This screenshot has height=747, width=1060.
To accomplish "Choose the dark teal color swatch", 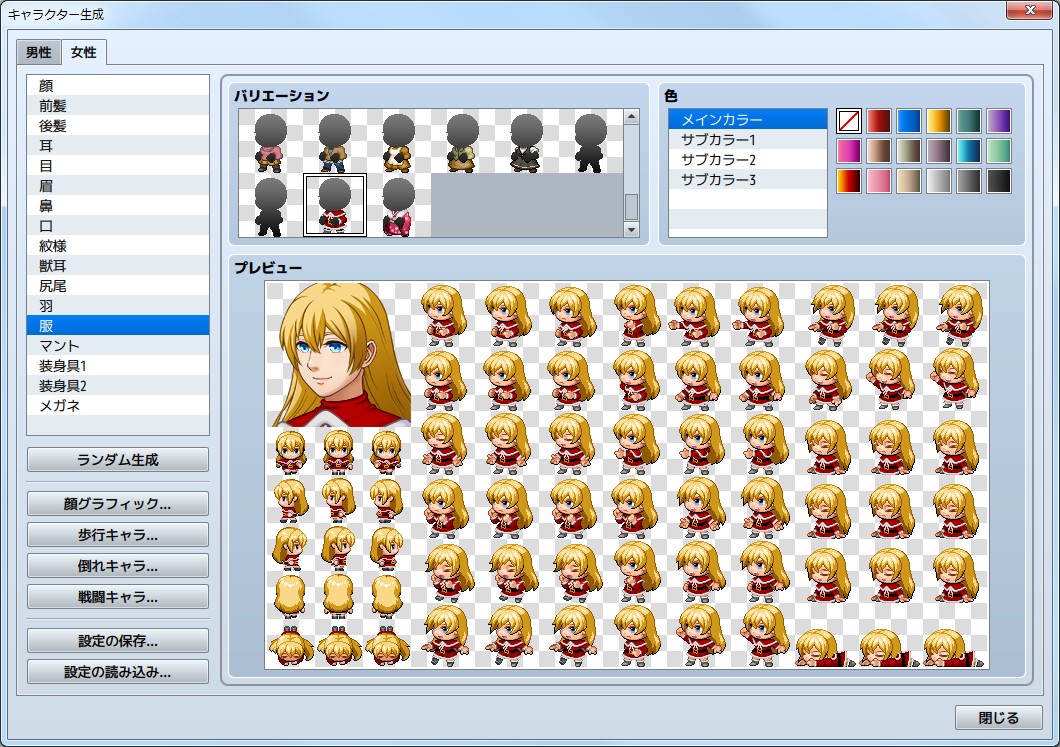I will (968, 121).
